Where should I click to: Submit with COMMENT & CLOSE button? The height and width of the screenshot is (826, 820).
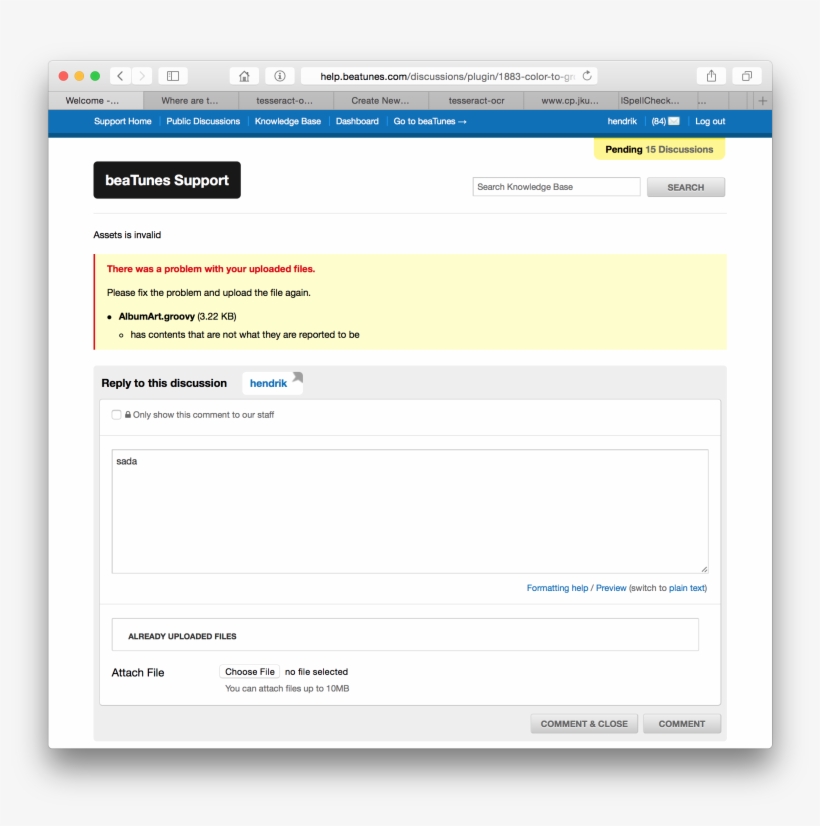tap(584, 724)
